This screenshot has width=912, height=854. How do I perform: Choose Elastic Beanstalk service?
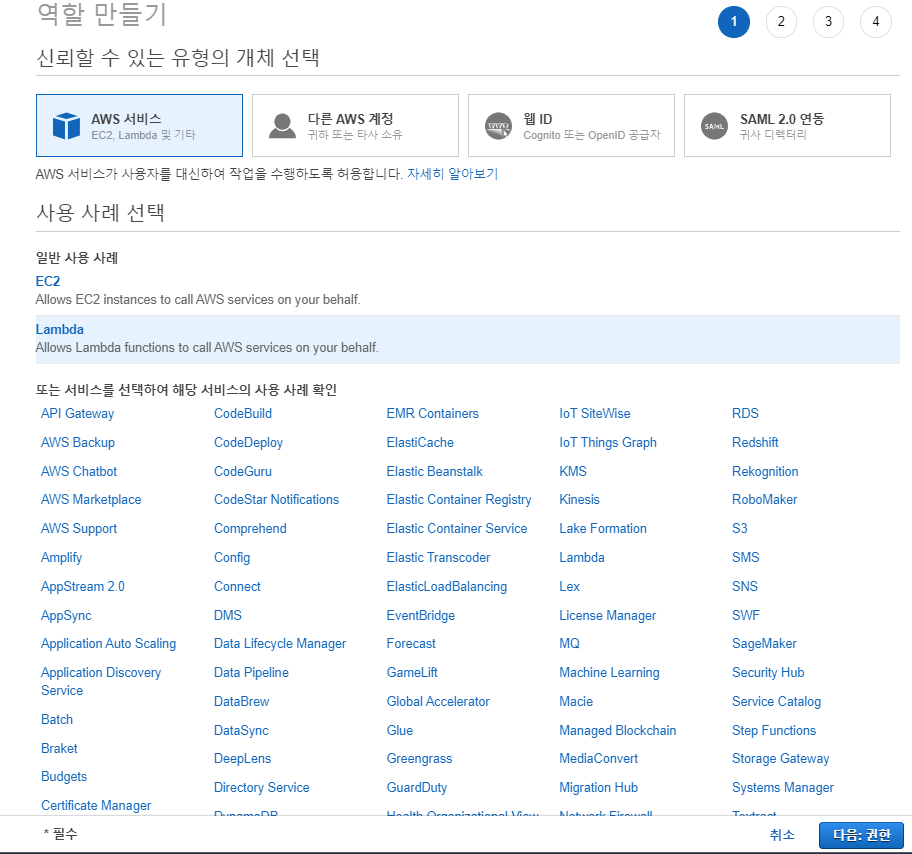pyautogui.click(x=434, y=471)
